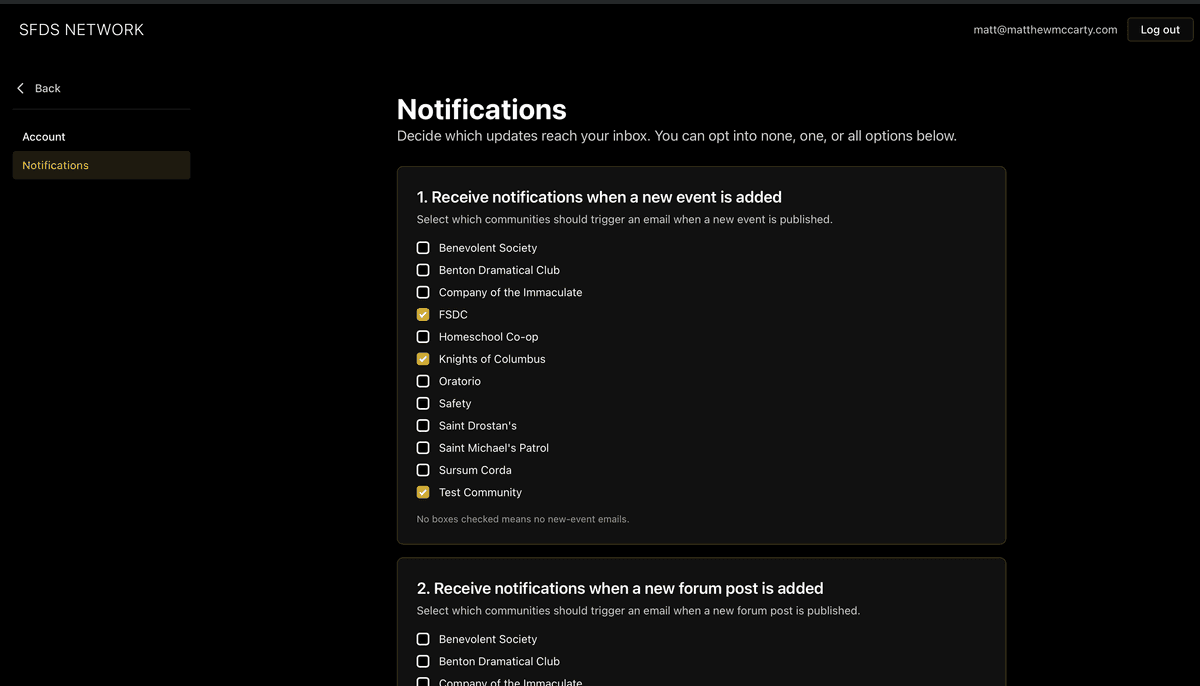Enable event emails for Saint Michael's Patrol
The width and height of the screenshot is (1200, 686).
(x=422, y=447)
